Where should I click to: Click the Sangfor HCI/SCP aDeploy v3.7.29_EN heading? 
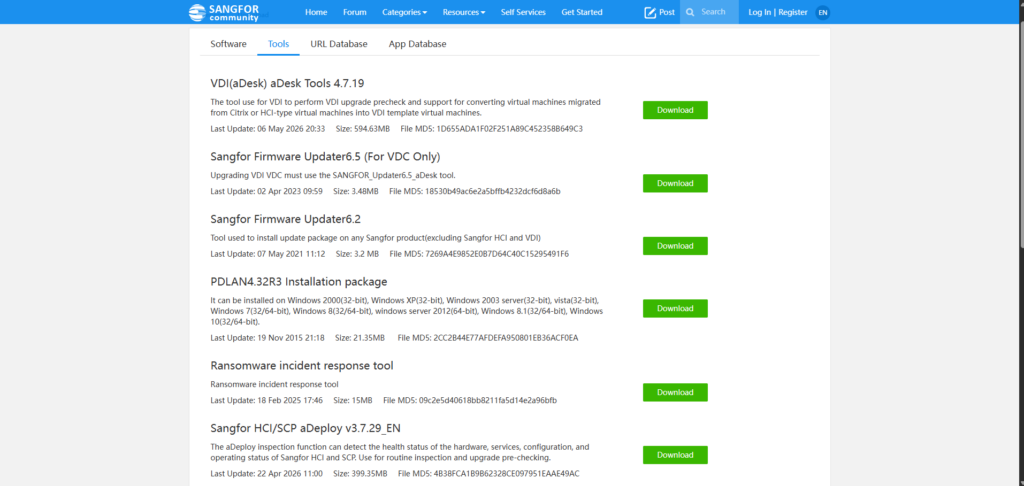pos(306,428)
